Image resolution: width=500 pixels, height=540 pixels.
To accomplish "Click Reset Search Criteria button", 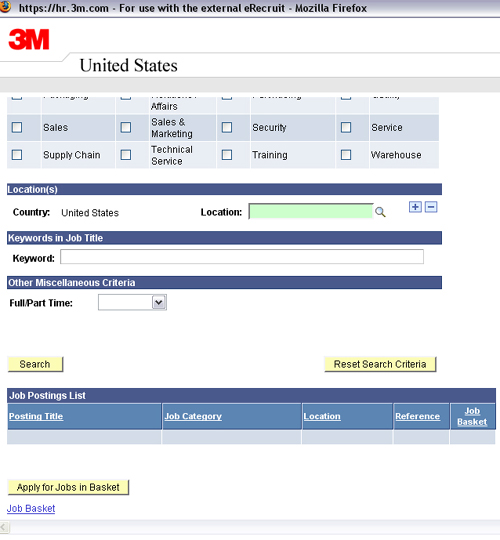I will click(x=380, y=364).
